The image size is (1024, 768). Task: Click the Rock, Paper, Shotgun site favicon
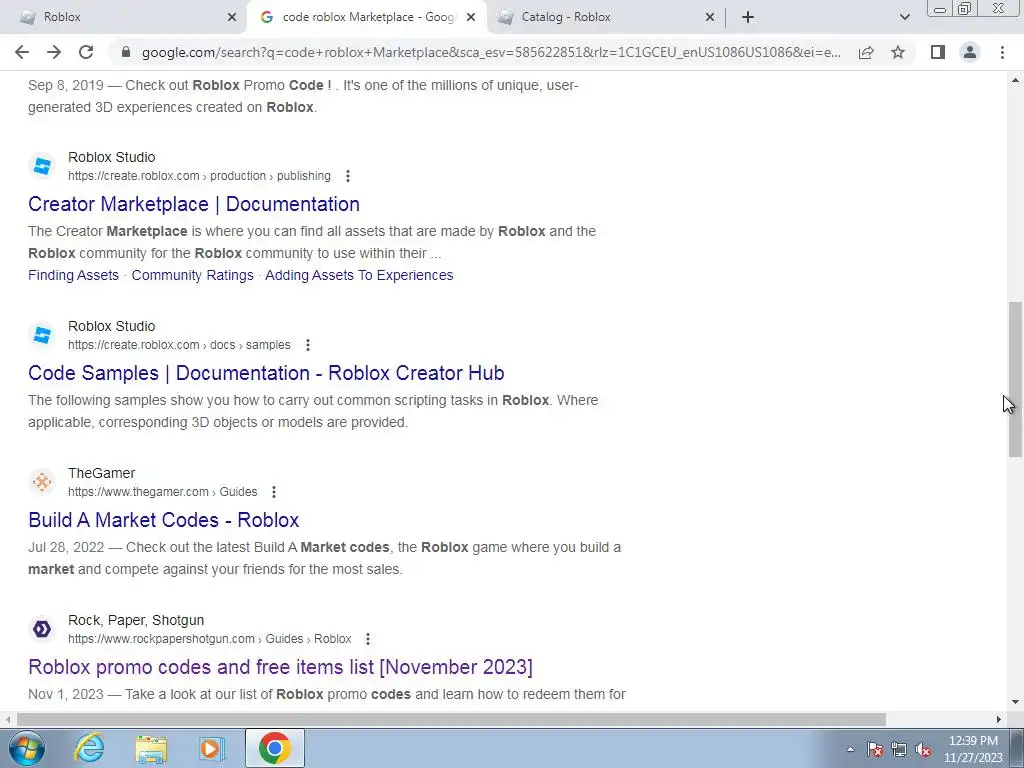pyautogui.click(x=42, y=629)
